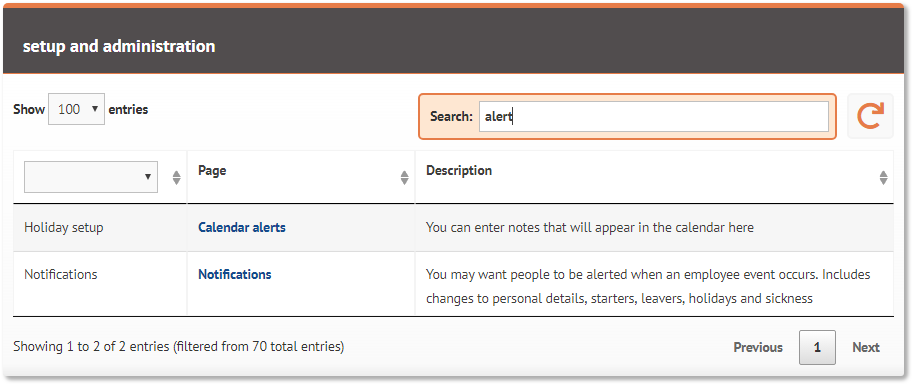Click the employee event alert description
Image resolution: width=917 pixels, height=389 pixels.
coord(648,287)
